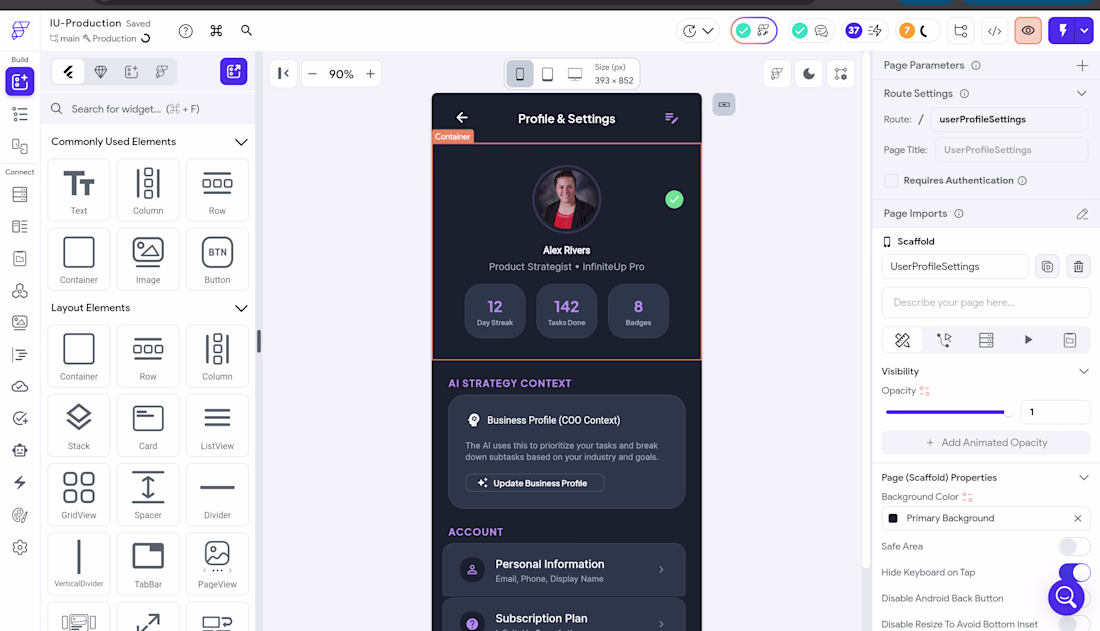The image size is (1100, 631).
Task: Click back arrow in Profile & Settings
Action: pos(462,117)
